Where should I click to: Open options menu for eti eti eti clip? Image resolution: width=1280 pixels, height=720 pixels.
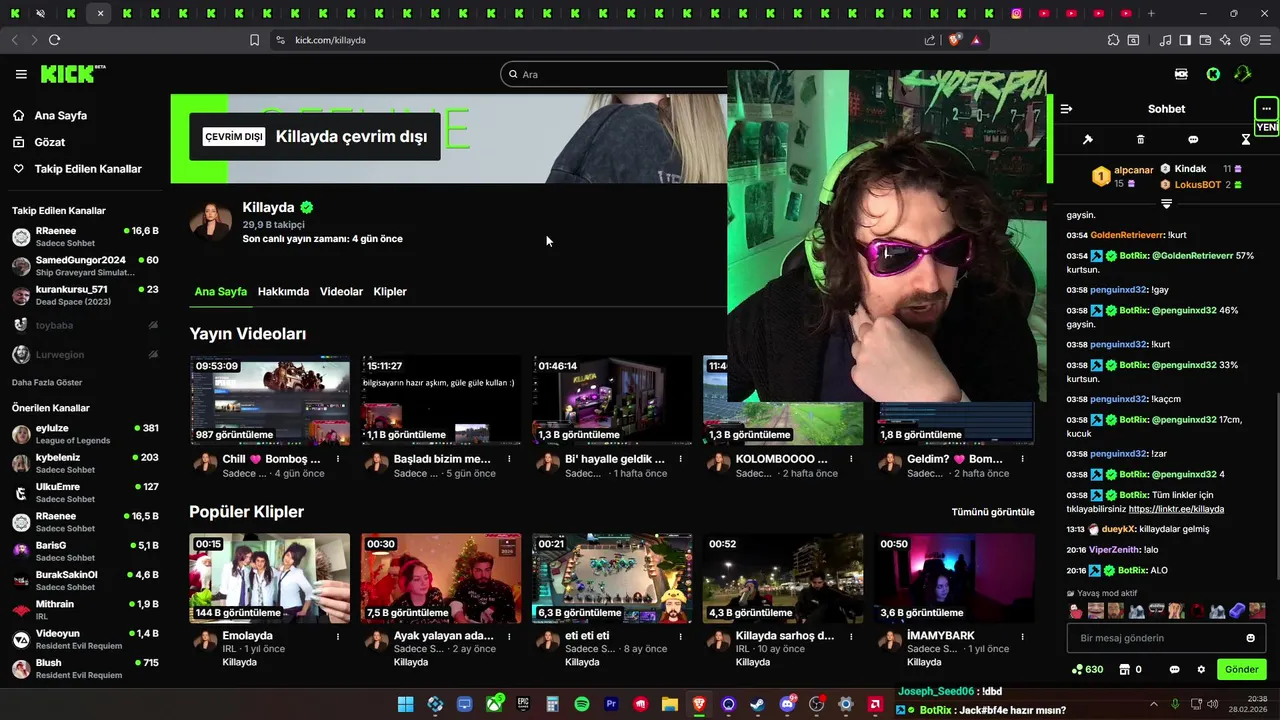click(680, 636)
